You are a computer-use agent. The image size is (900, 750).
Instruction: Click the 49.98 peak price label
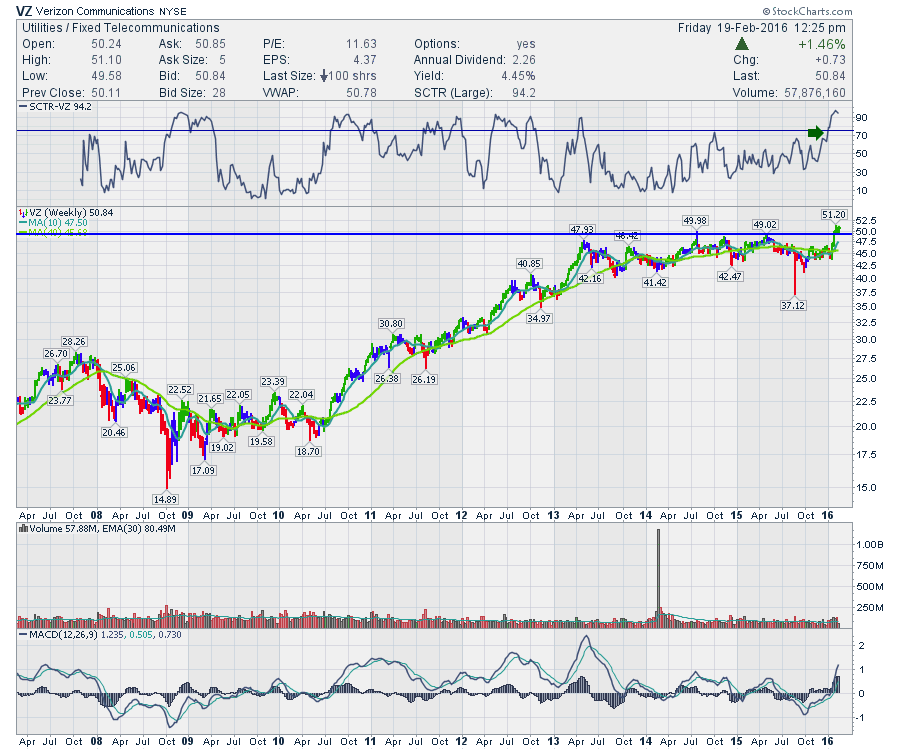click(695, 220)
